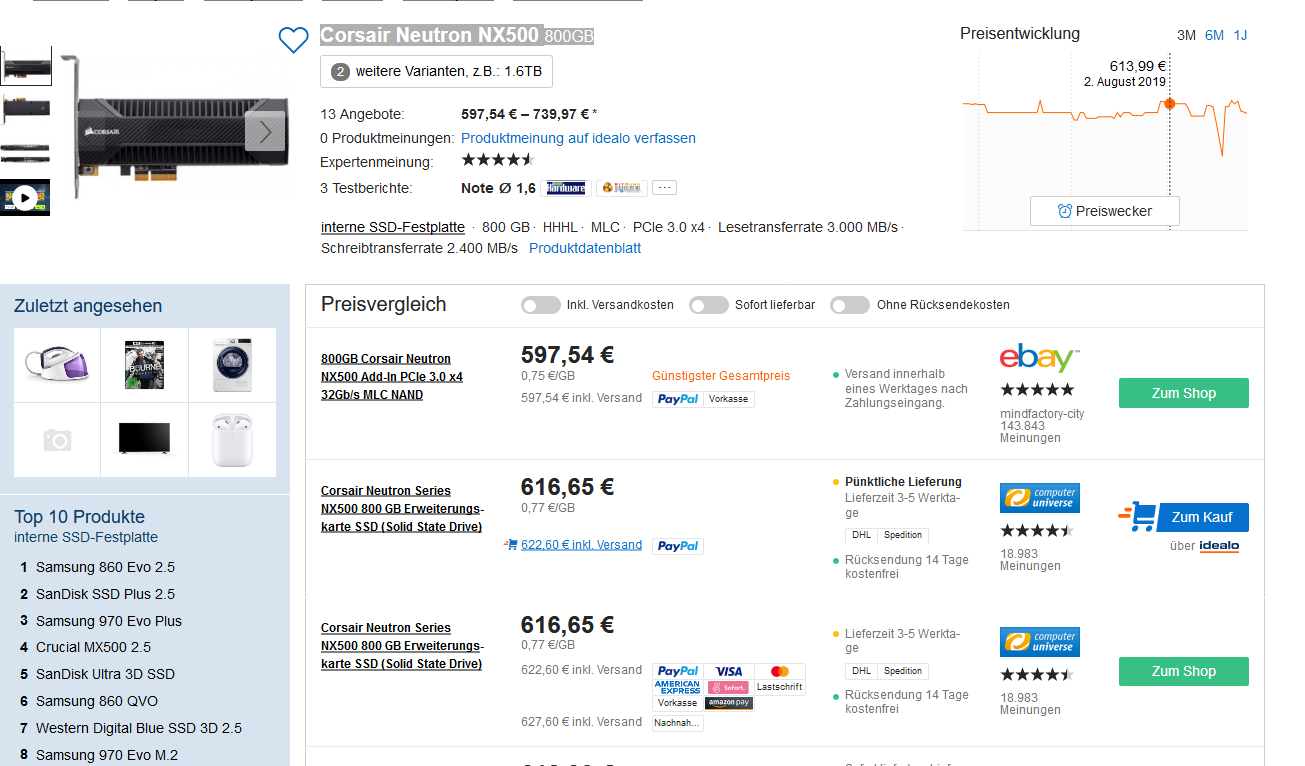Click the eBay shop logo

tap(1039, 358)
